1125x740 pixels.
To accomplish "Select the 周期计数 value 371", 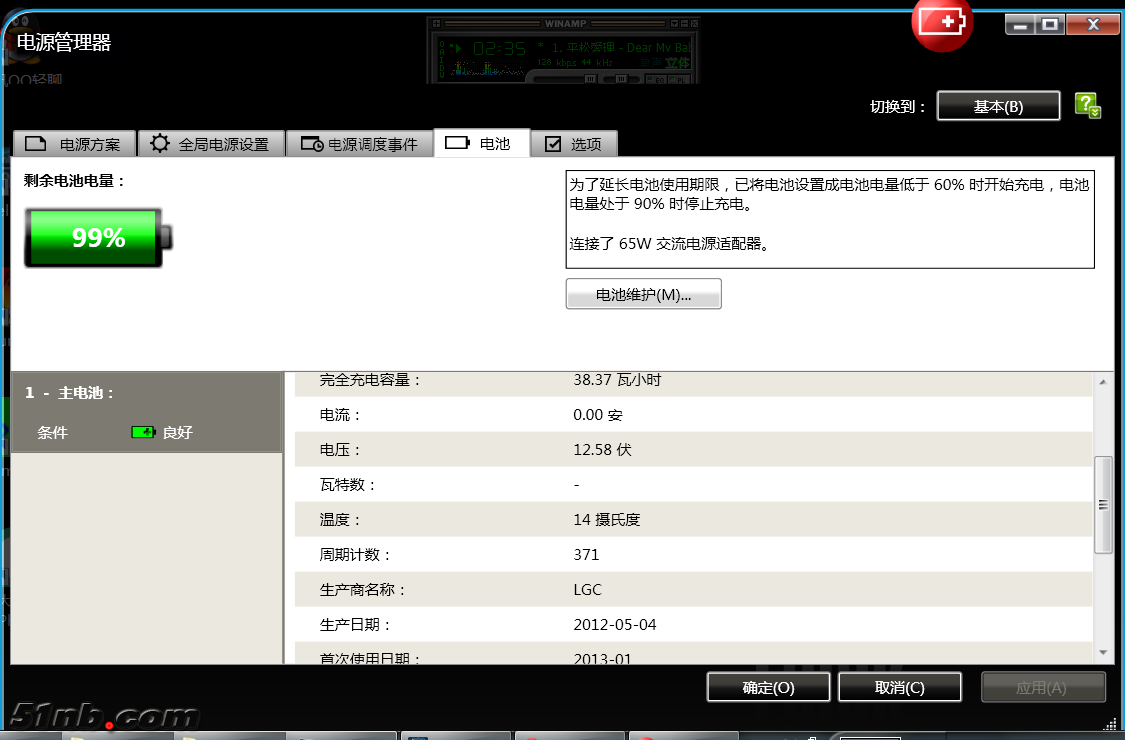I will (586, 554).
